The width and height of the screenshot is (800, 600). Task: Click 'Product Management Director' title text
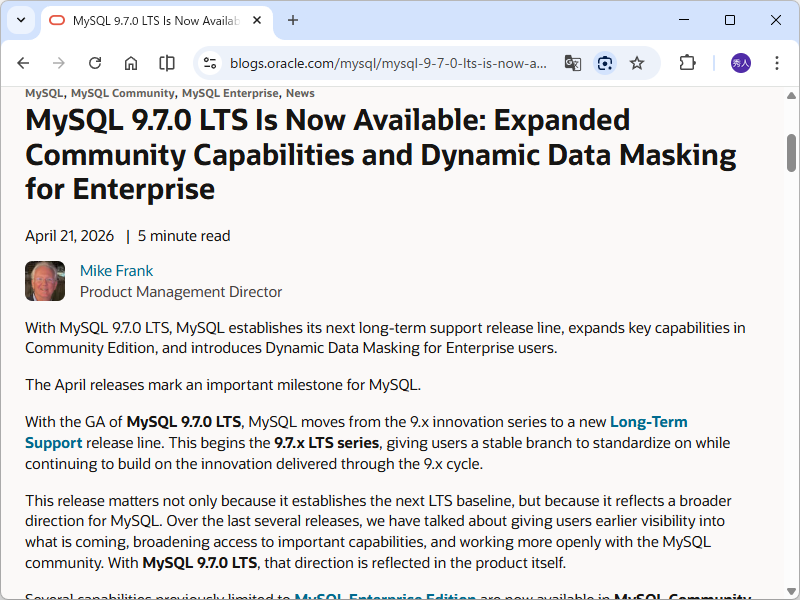pyautogui.click(x=181, y=292)
